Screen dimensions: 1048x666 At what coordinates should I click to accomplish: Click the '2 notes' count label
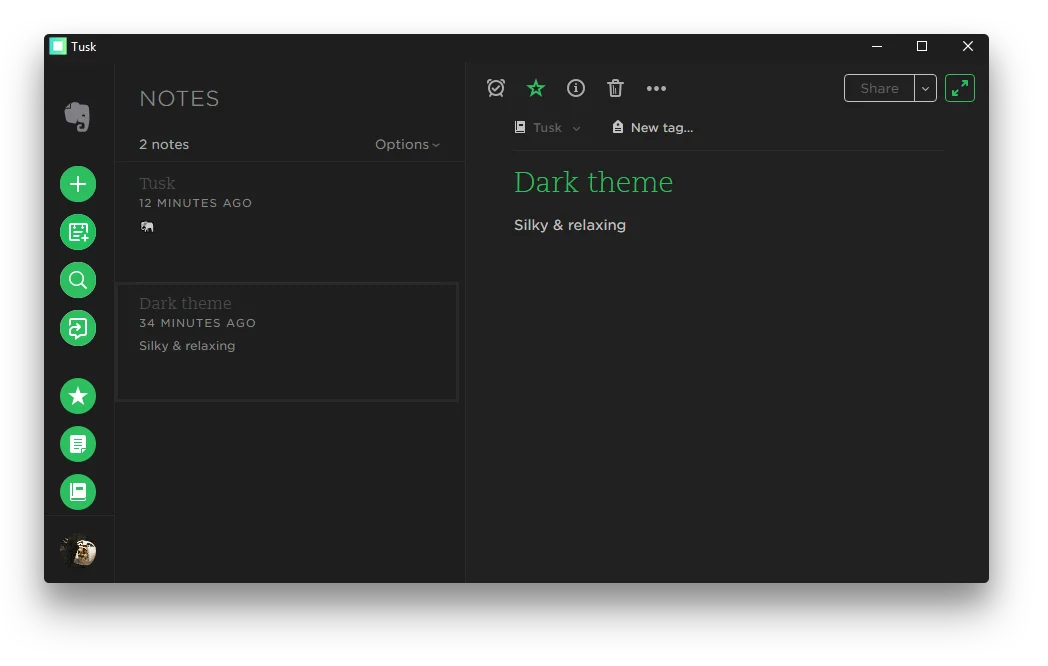coord(164,144)
